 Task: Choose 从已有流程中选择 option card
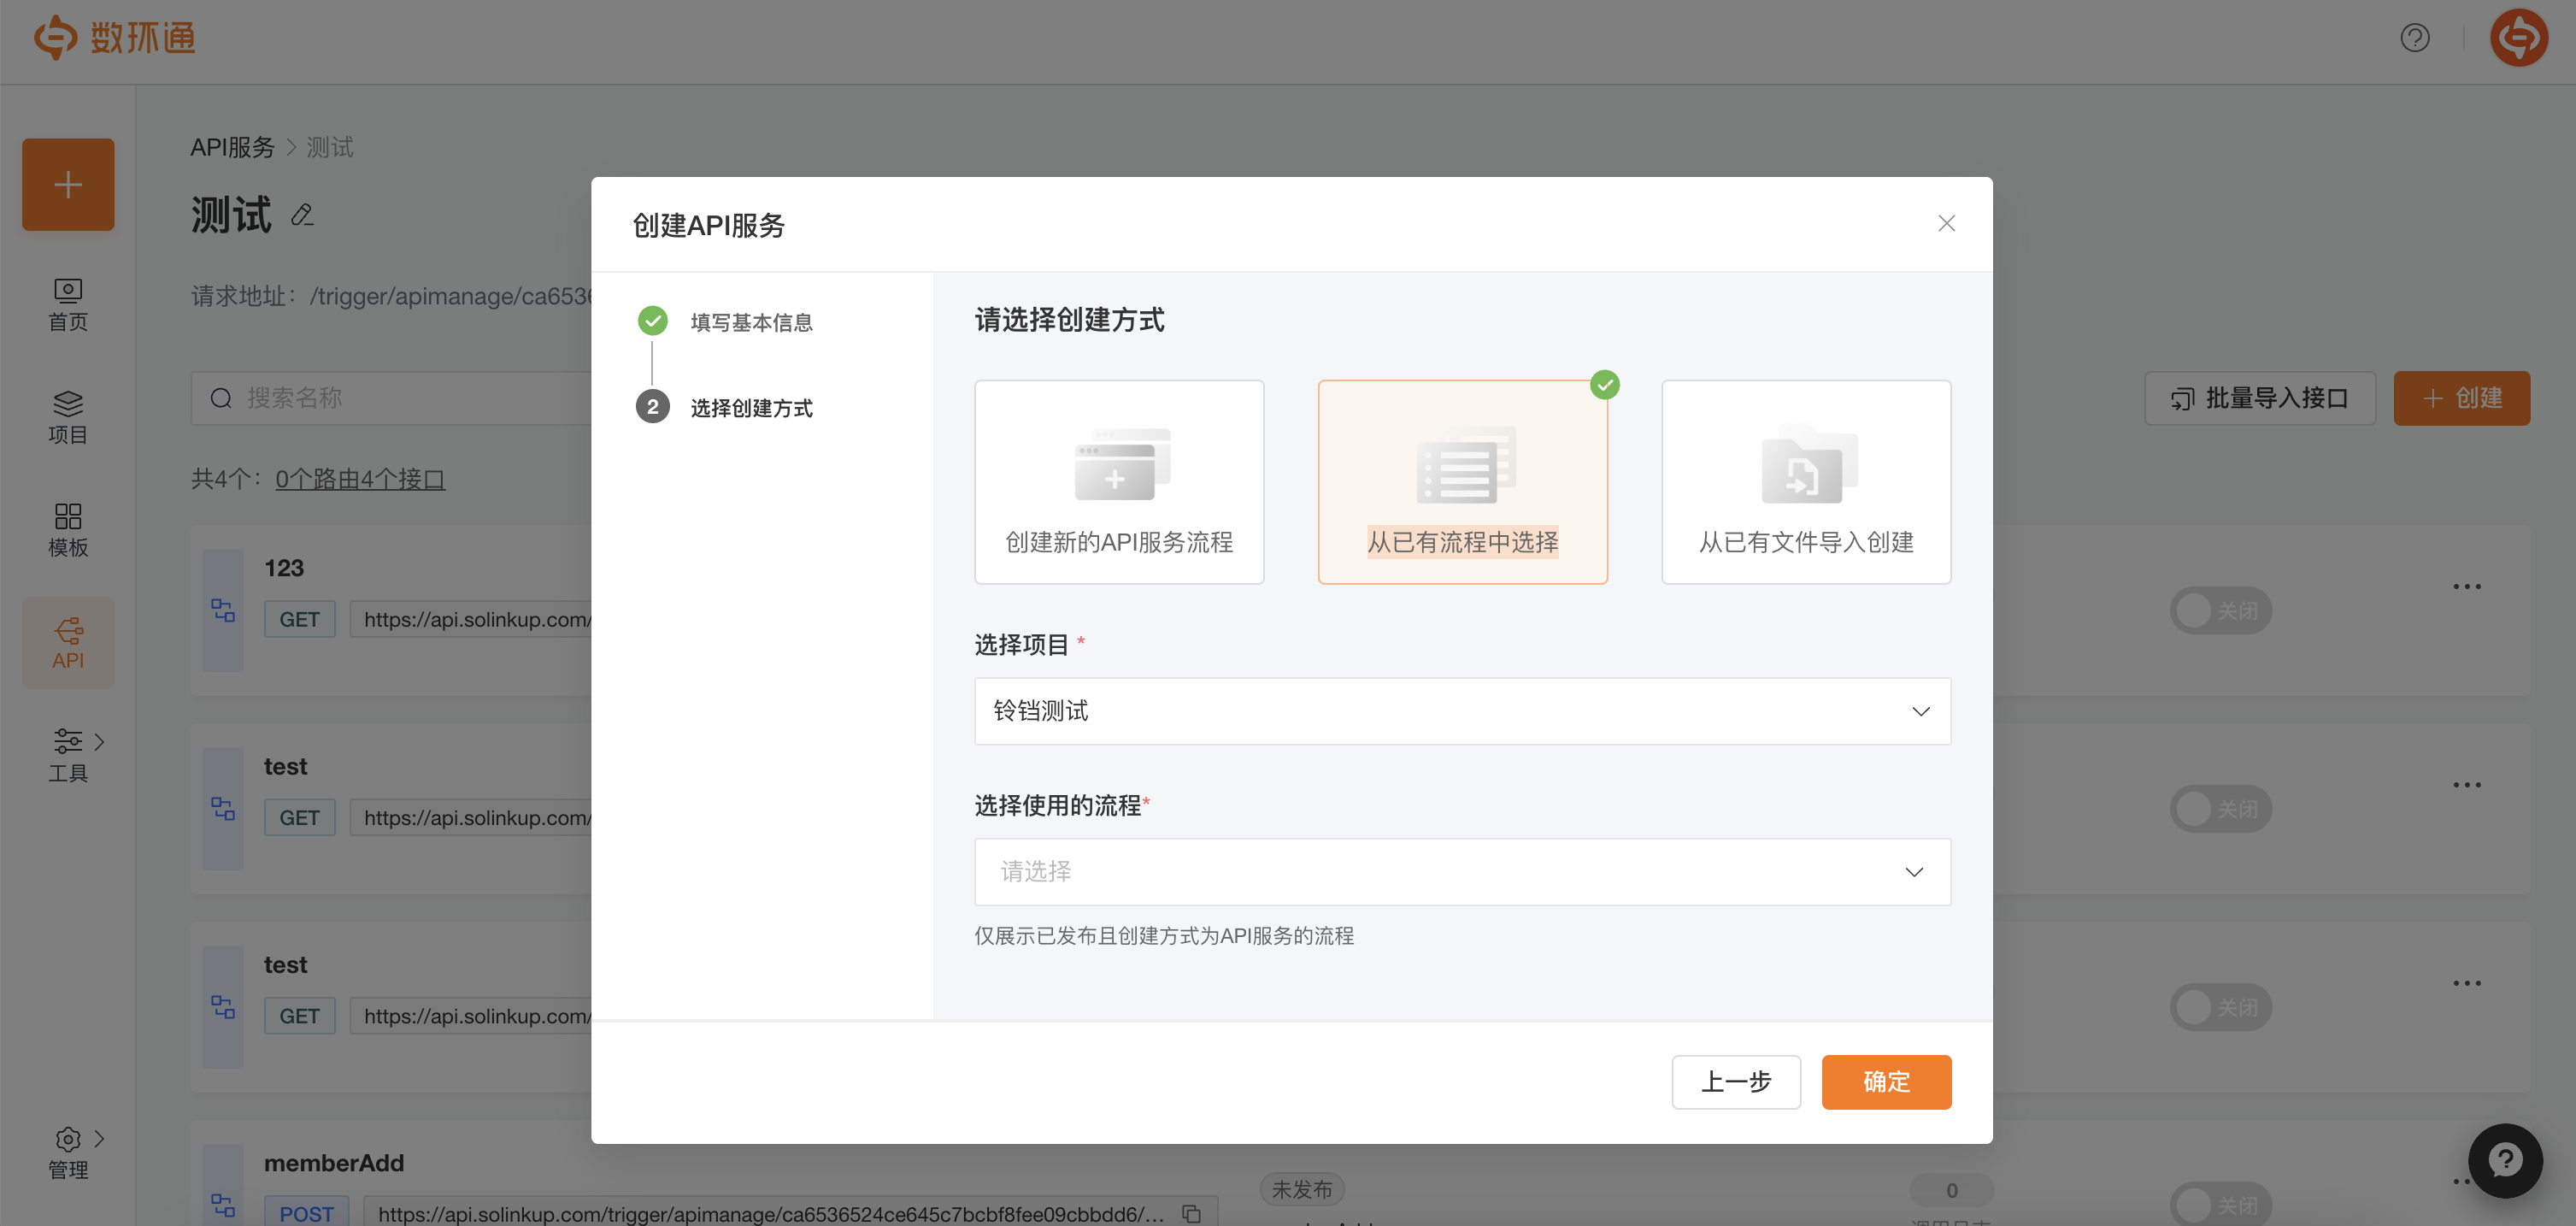click(x=1462, y=481)
